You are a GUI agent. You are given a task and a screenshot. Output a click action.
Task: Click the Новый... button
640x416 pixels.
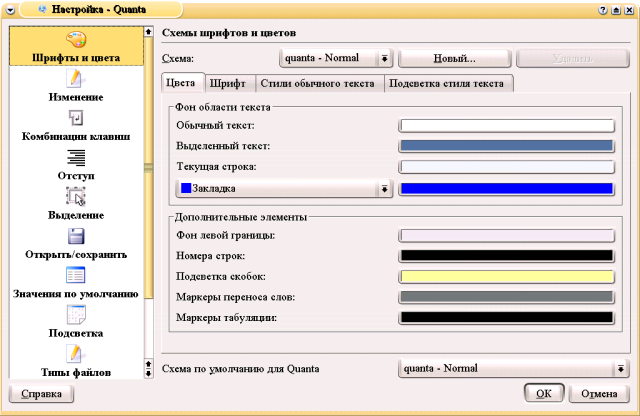[x=453, y=58]
